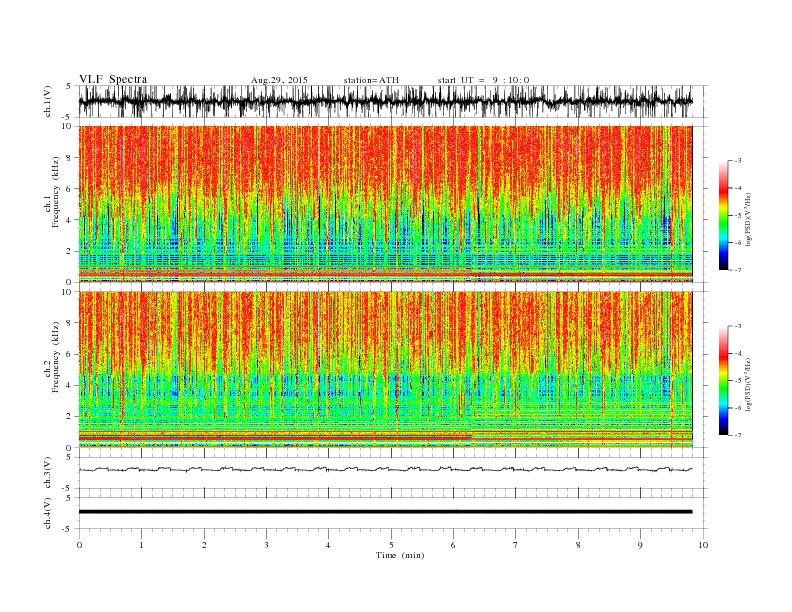Image resolution: width=792 pixels, height=612 pixels.
Task: Click time axis tick label "4"
Action: [x=329, y=545]
